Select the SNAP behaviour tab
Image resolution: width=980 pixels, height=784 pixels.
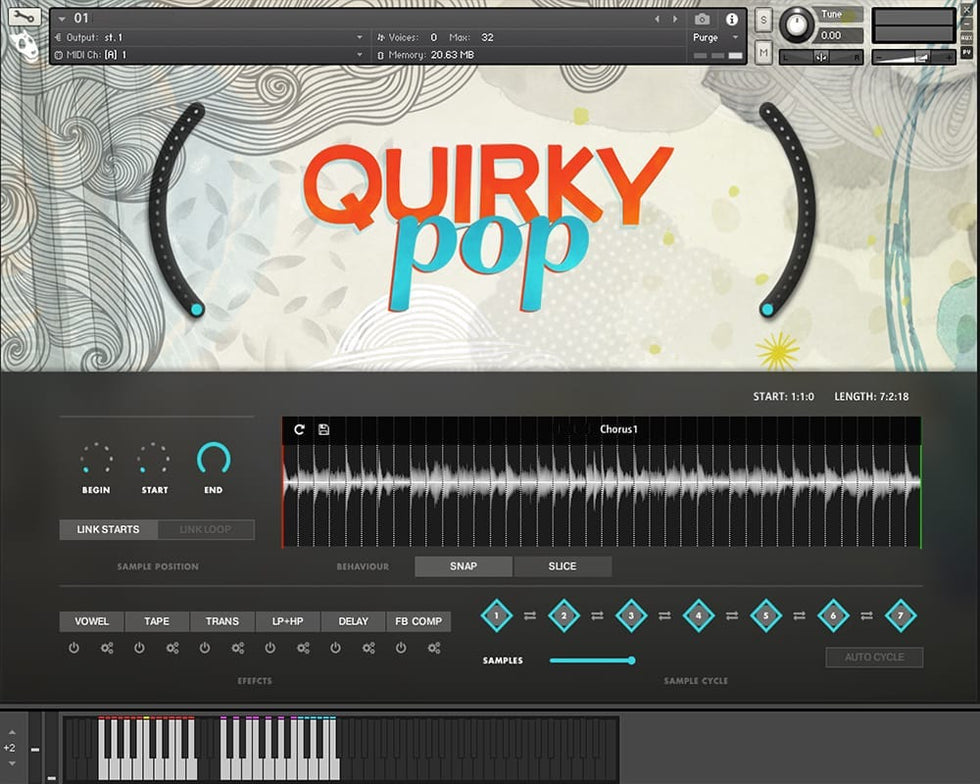pos(463,566)
